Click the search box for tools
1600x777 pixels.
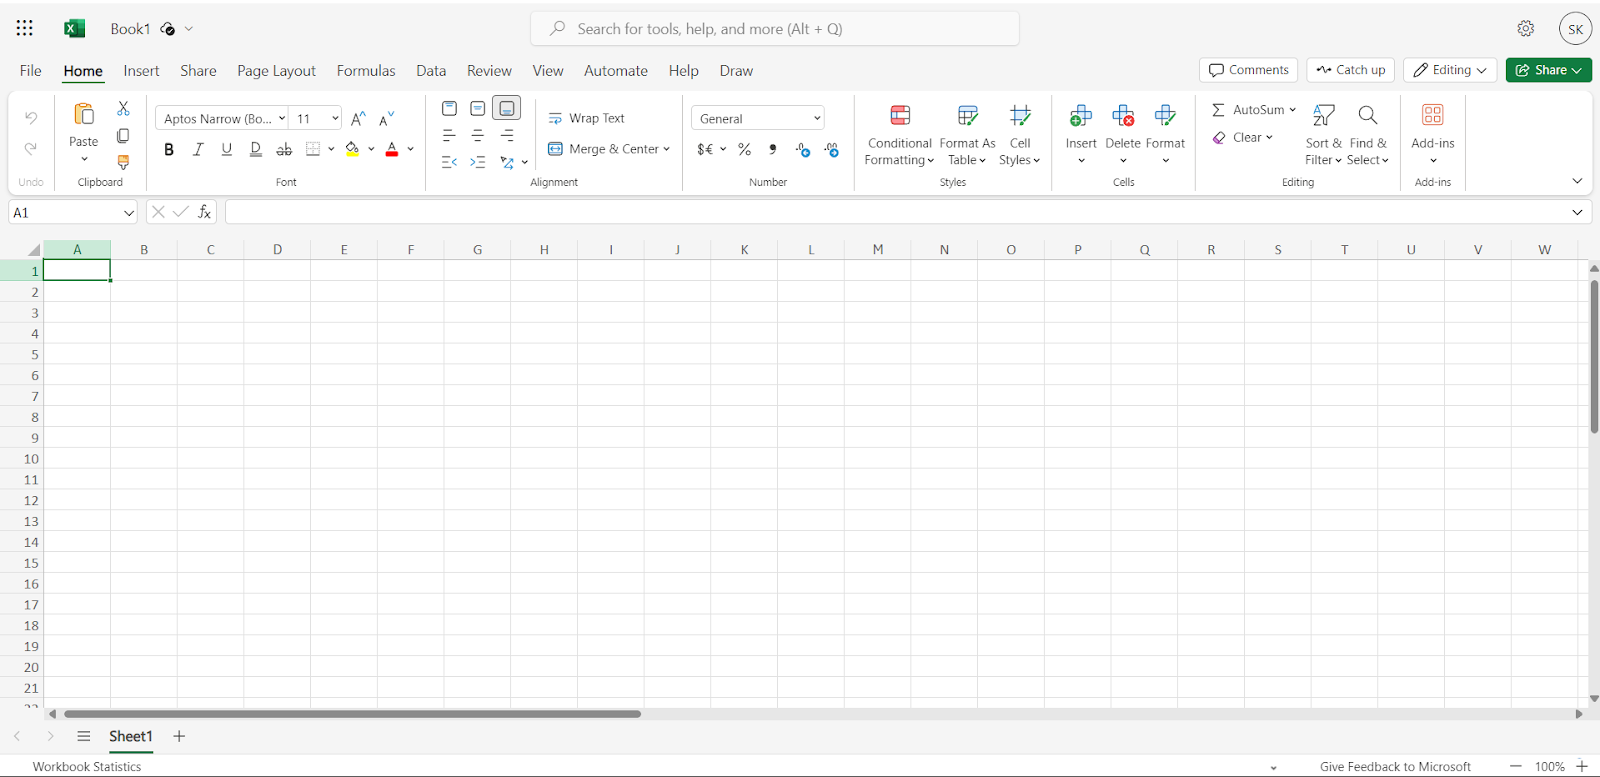(775, 29)
